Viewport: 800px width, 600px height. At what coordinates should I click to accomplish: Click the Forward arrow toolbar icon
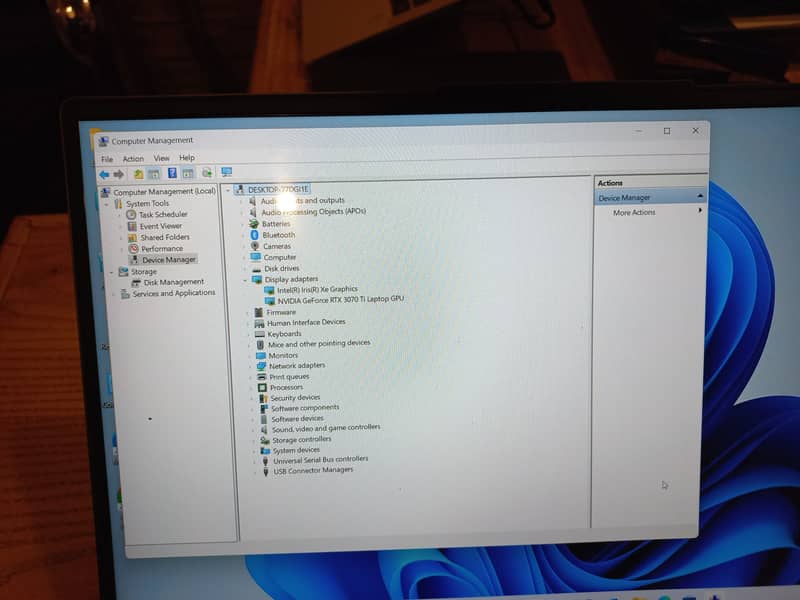(x=118, y=175)
